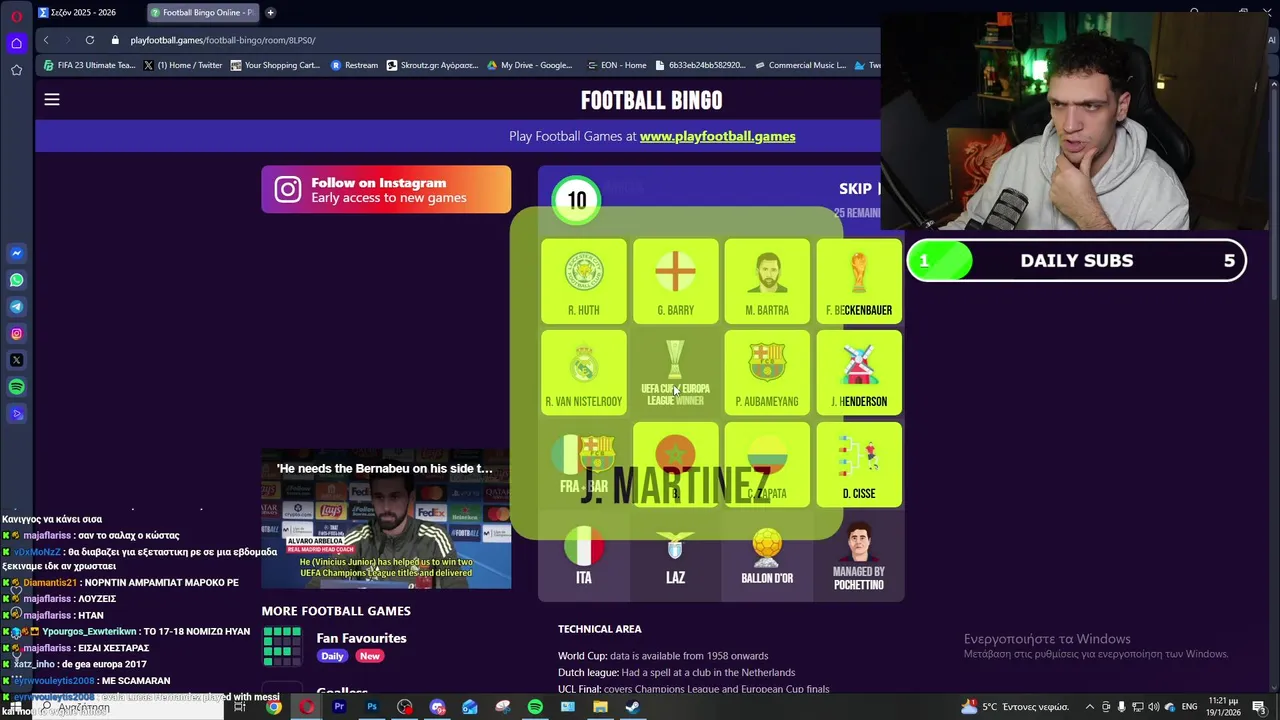The image size is (1280, 720).
Task: Open File Explorer from the taskbar
Action: (x=600, y=707)
